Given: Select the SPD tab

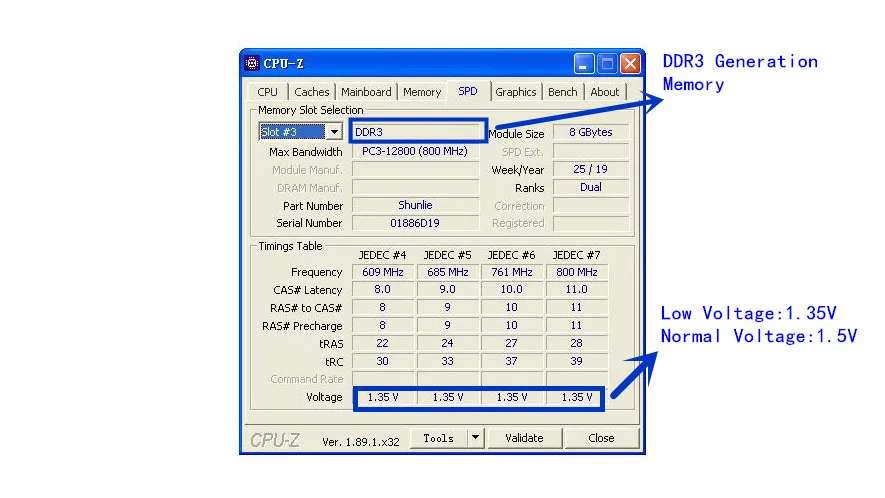Looking at the screenshot, I should click(x=468, y=91).
